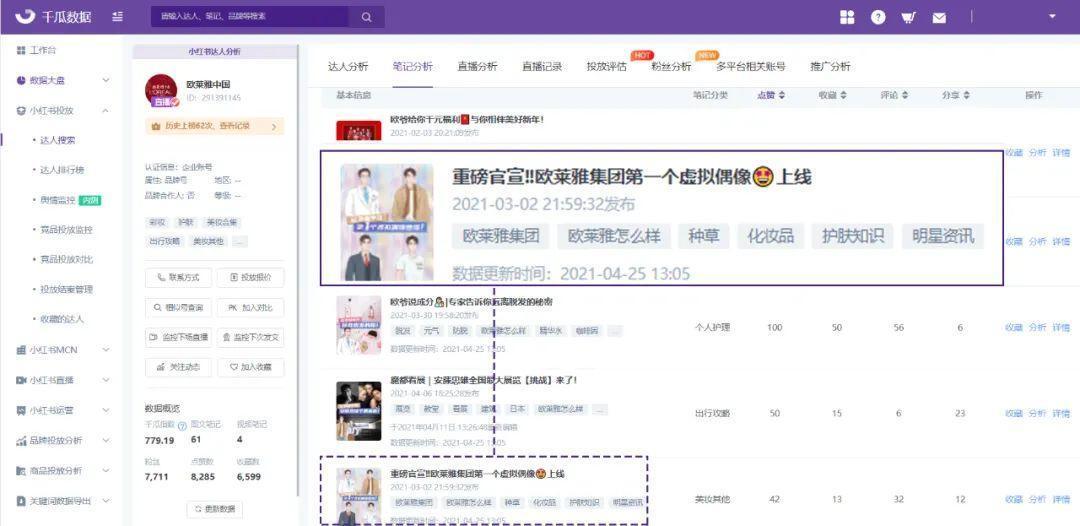Click 收藏 for the 出行攻略 note row
Screen dimensions: 1080x526
pos(1014,413)
